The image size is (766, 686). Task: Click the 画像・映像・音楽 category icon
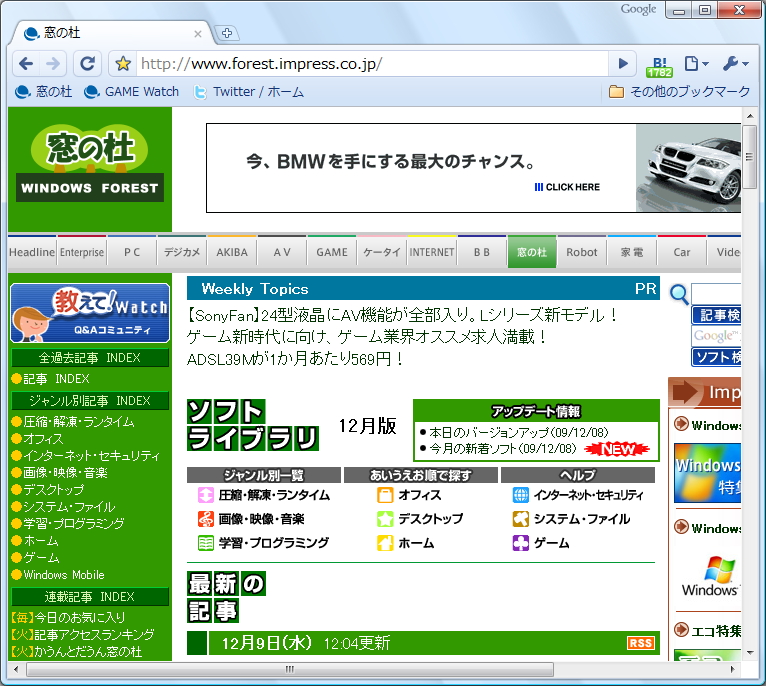pos(206,519)
